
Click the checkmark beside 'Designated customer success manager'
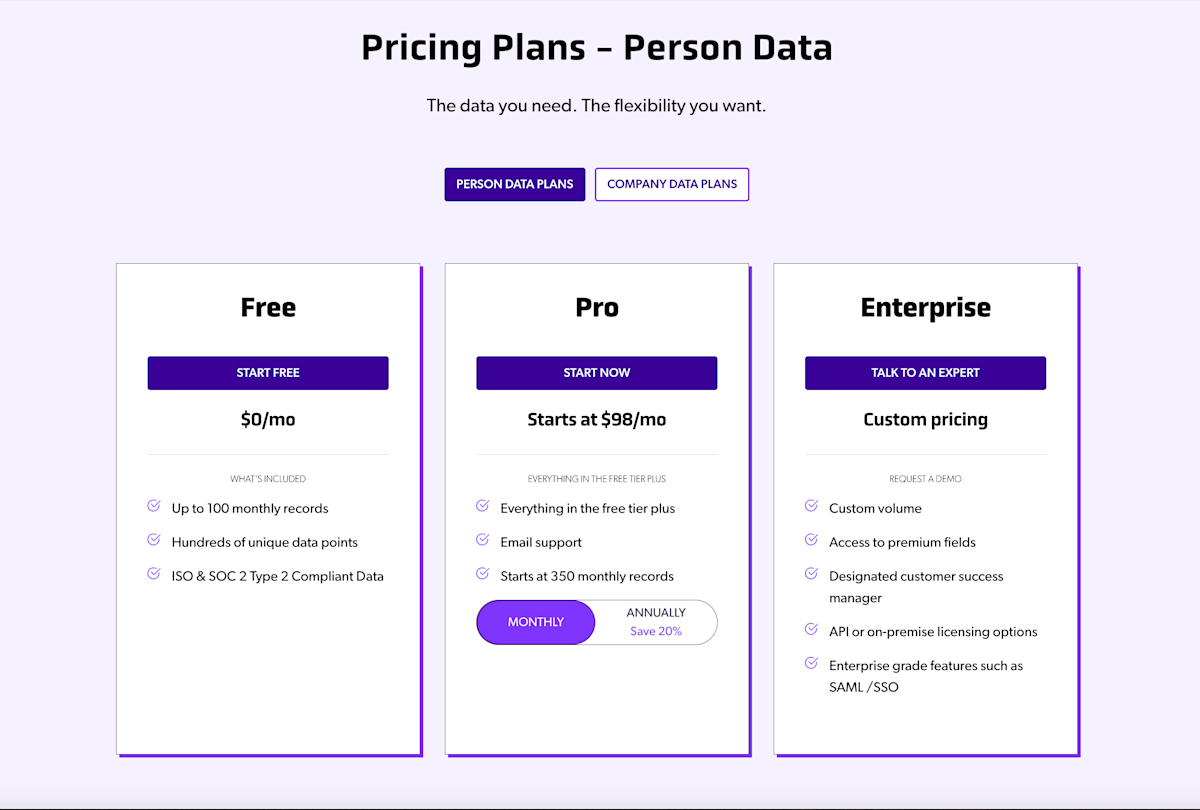pos(811,574)
